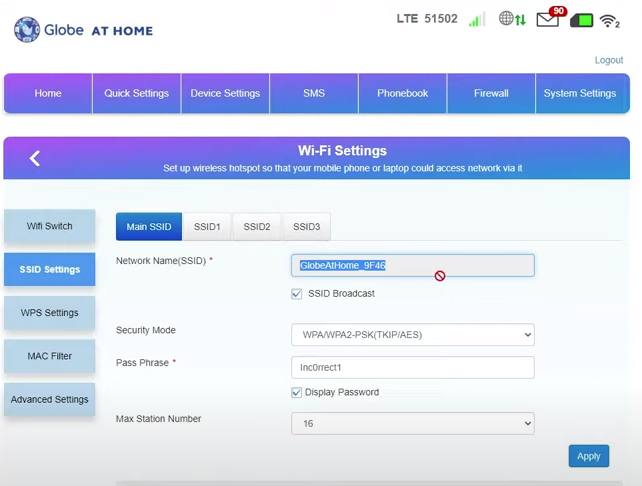Switch to the SSID1 tab
The image size is (642, 486).
coord(207,227)
